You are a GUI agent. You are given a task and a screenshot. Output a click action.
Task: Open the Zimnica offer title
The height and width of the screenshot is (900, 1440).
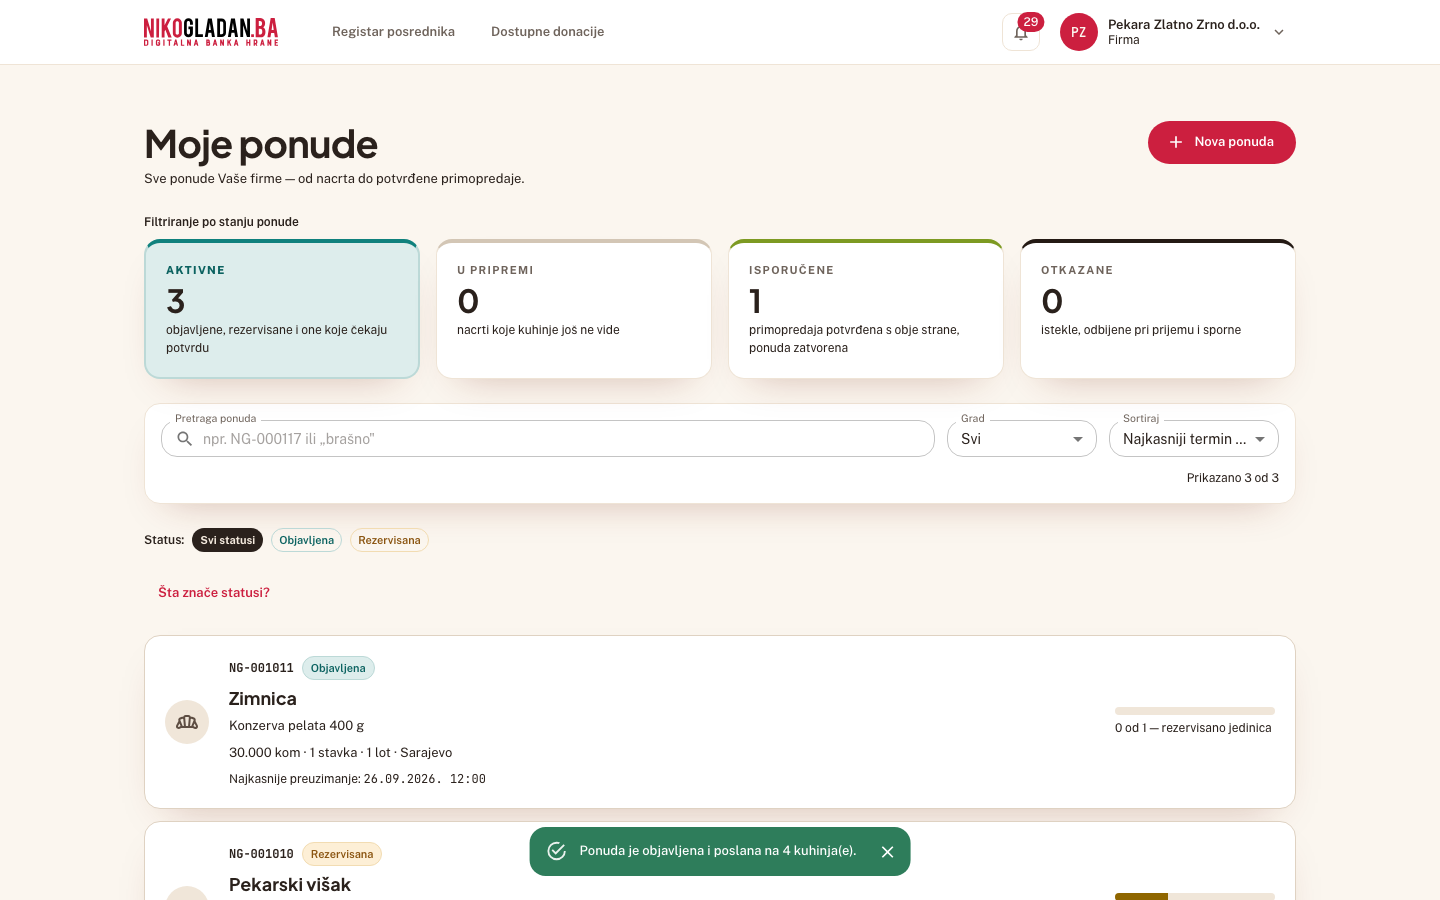tap(263, 699)
